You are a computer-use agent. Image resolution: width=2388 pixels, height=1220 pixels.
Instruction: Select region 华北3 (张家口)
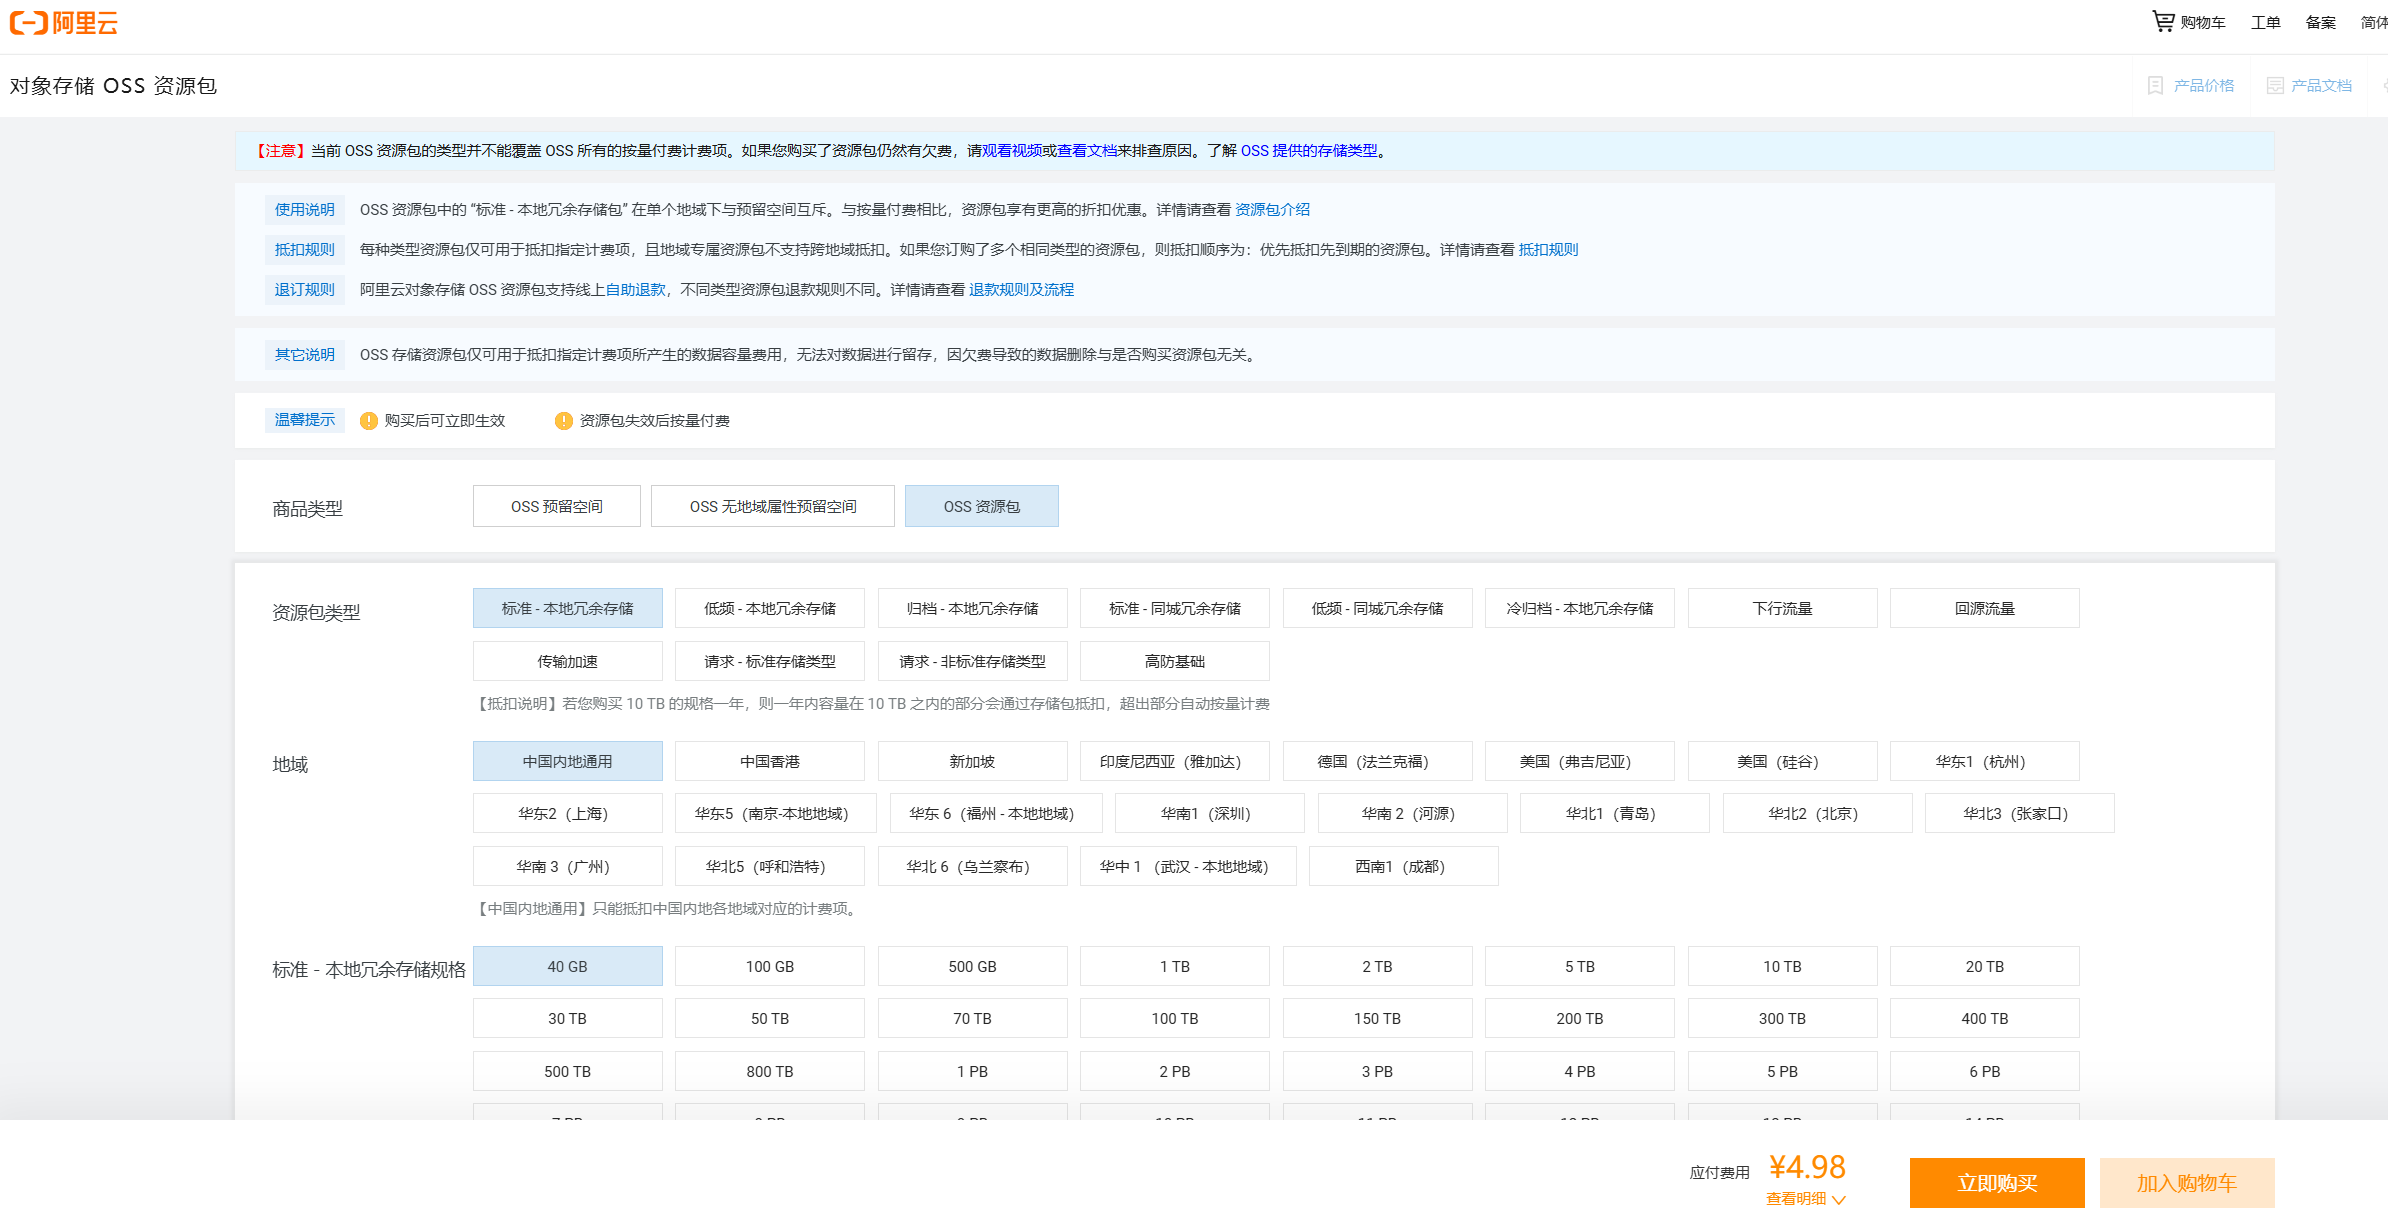pyautogui.click(x=2020, y=814)
